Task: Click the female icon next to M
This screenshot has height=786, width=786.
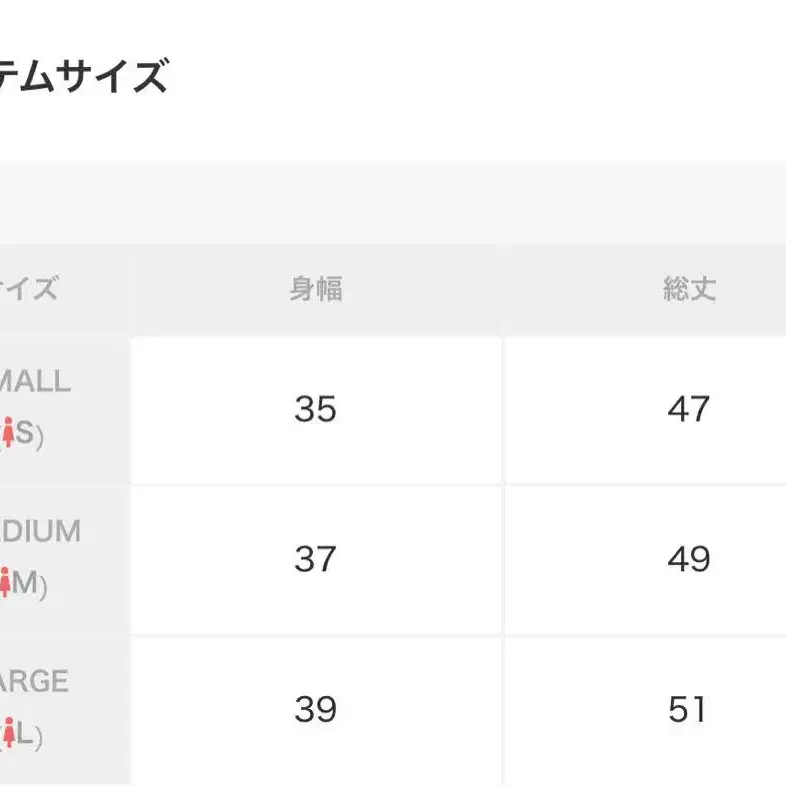Action: click(x=5, y=582)
